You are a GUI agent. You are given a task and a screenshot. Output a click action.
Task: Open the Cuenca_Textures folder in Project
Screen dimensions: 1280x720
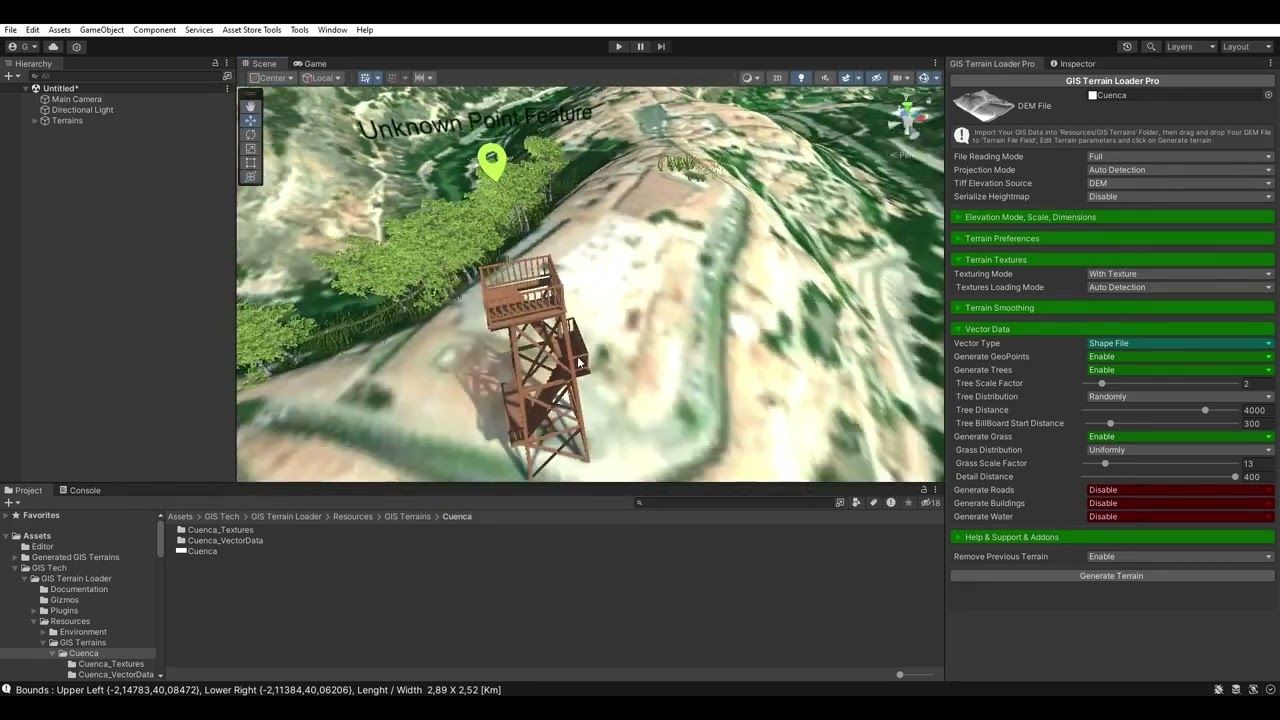pyautogui.click(x=214, y=530)
